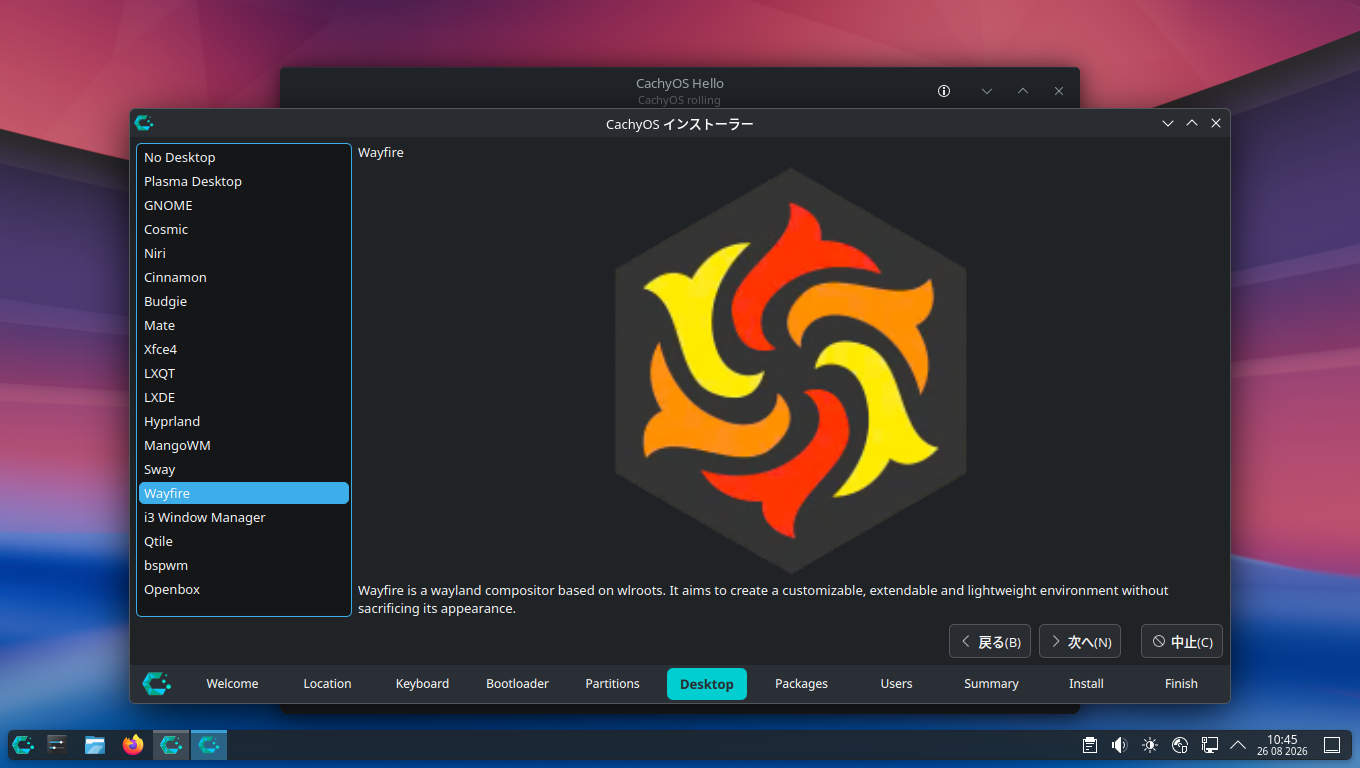Click the CachyOS Hello window title
This screenshot has height=768, width=1360.
[680, 84]
